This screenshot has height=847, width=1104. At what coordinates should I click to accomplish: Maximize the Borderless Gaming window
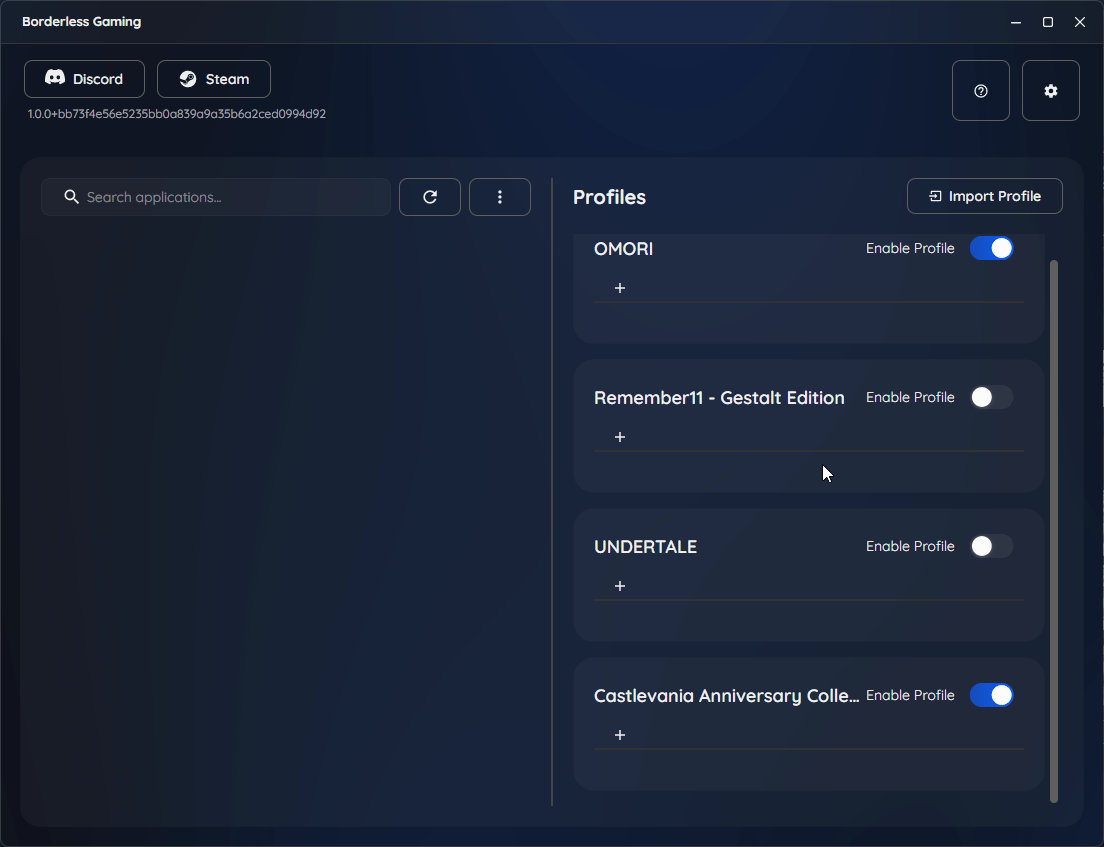(1047, 22)
